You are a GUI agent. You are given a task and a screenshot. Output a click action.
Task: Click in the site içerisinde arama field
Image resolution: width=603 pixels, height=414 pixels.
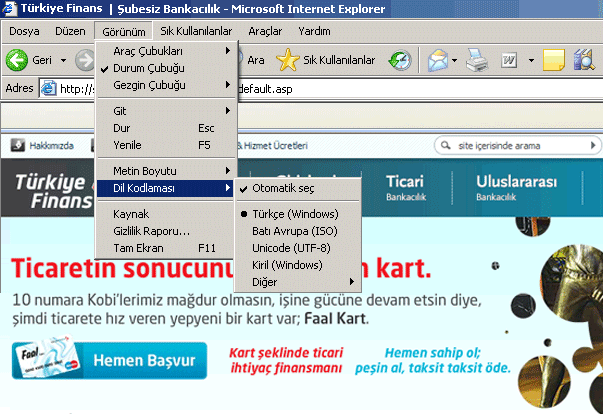517,146
